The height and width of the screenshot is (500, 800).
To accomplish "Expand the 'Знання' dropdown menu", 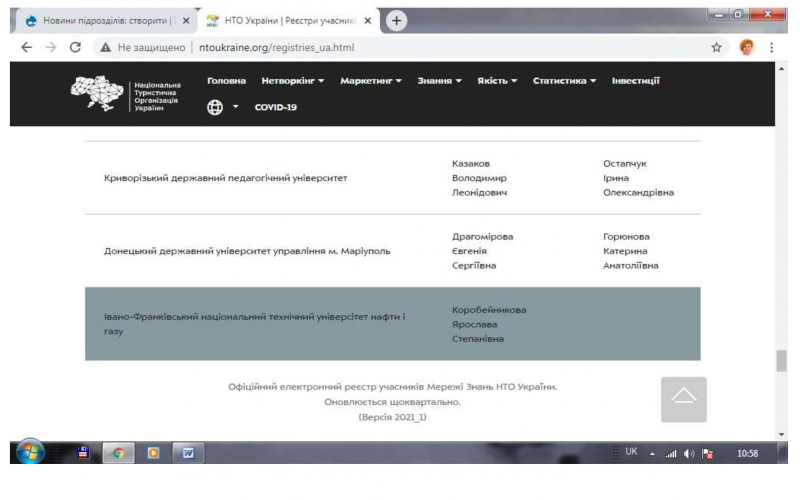I will coord(439,81).
